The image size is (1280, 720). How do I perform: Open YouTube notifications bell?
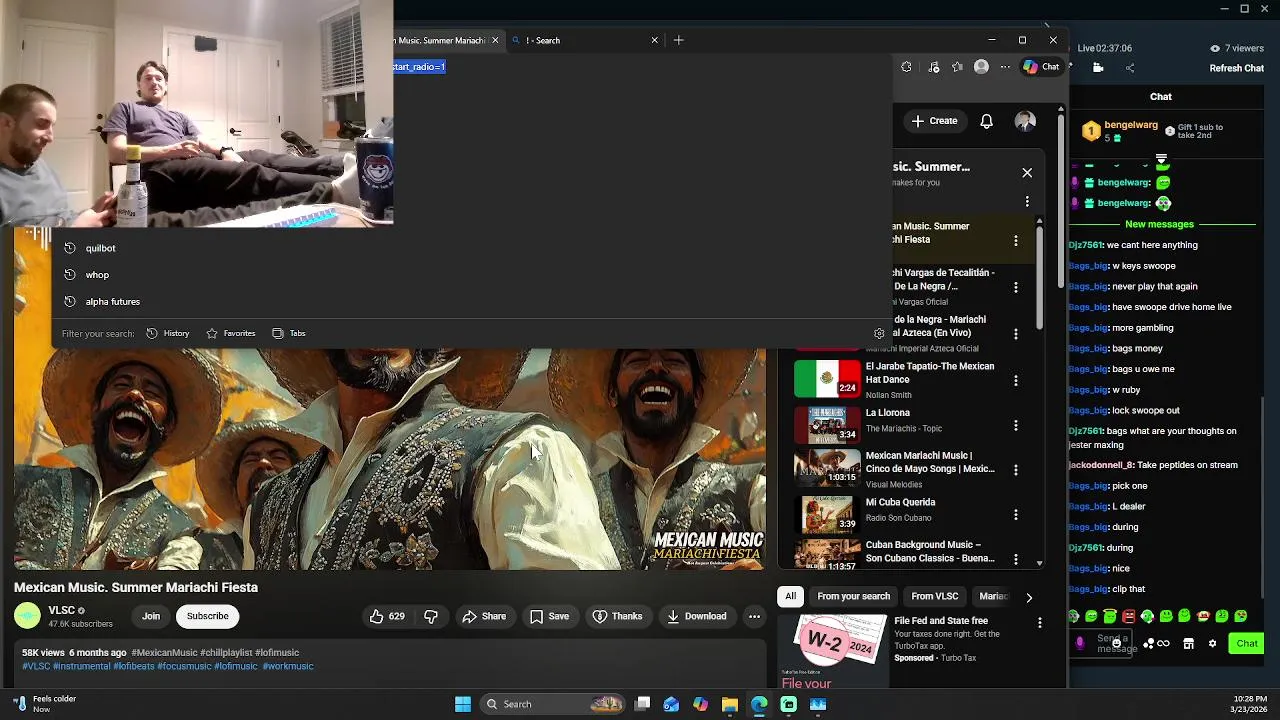pos(986,121)
